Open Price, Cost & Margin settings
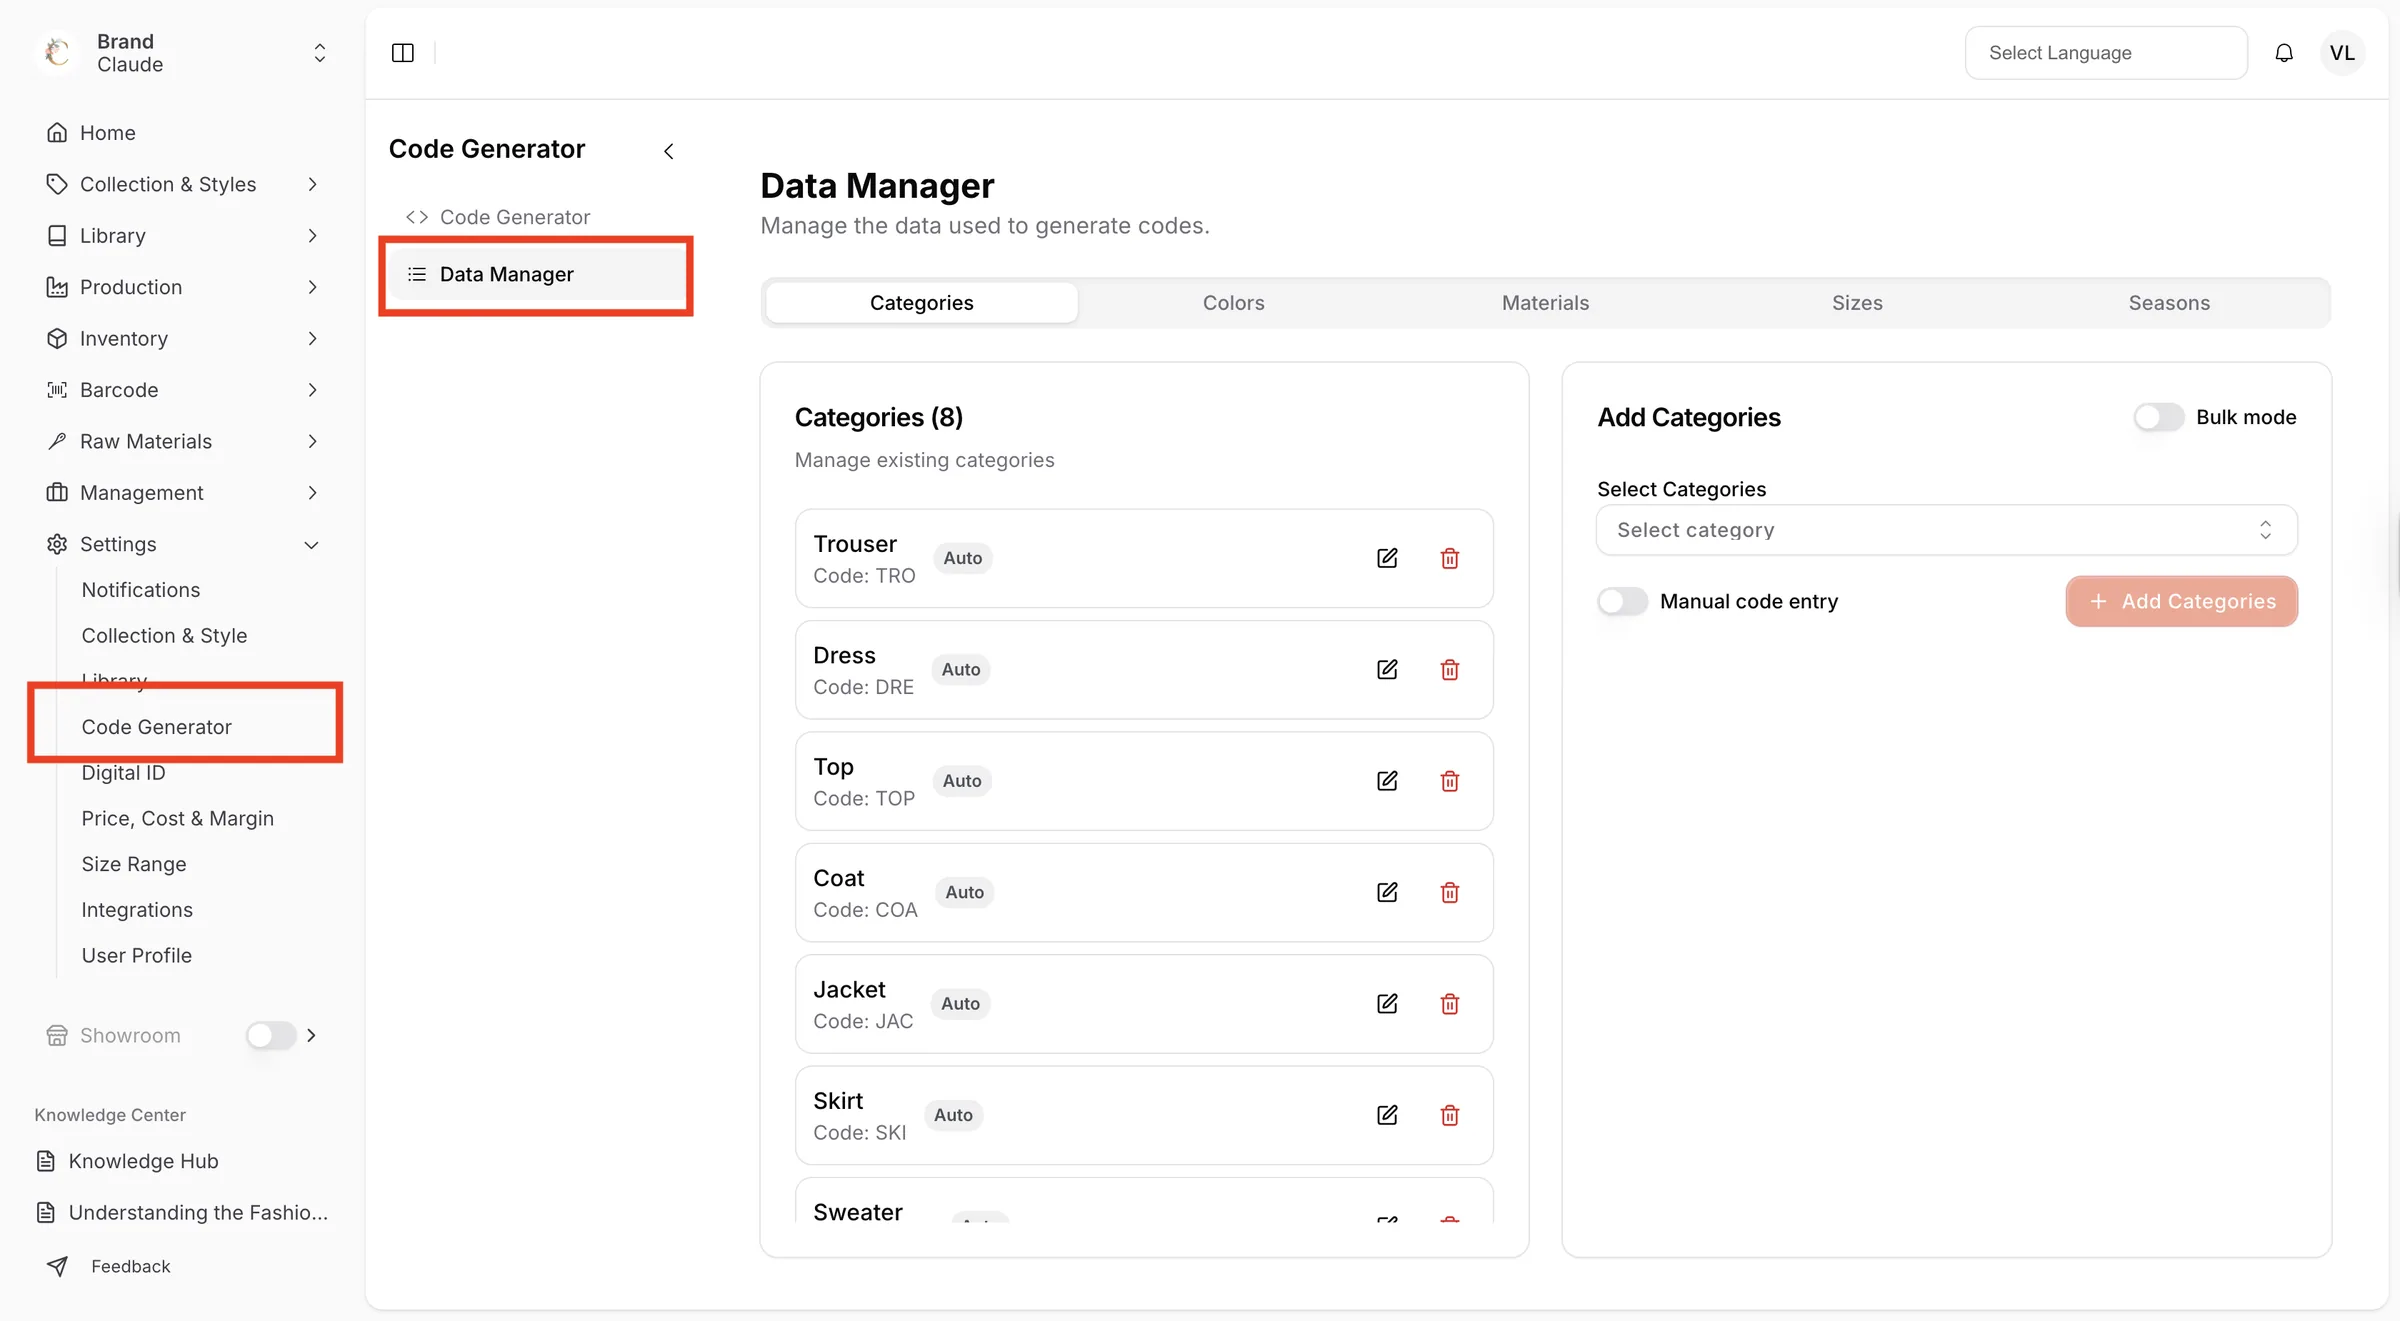2400x1321 pixels. coord(177,818)
